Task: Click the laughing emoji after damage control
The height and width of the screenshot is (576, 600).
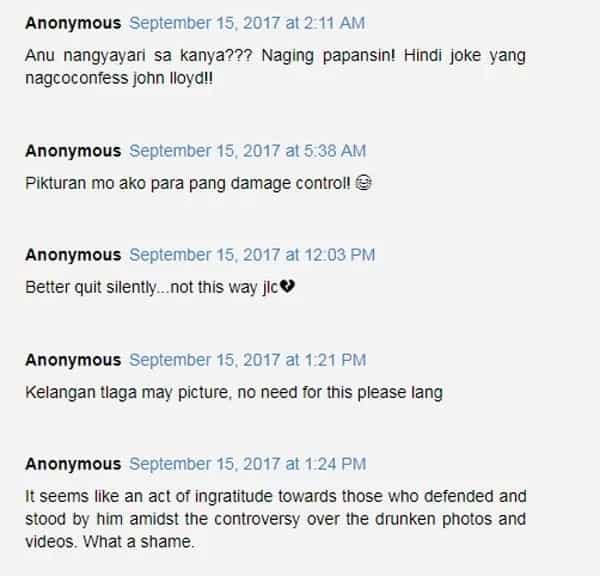Action: coord(363,183)
